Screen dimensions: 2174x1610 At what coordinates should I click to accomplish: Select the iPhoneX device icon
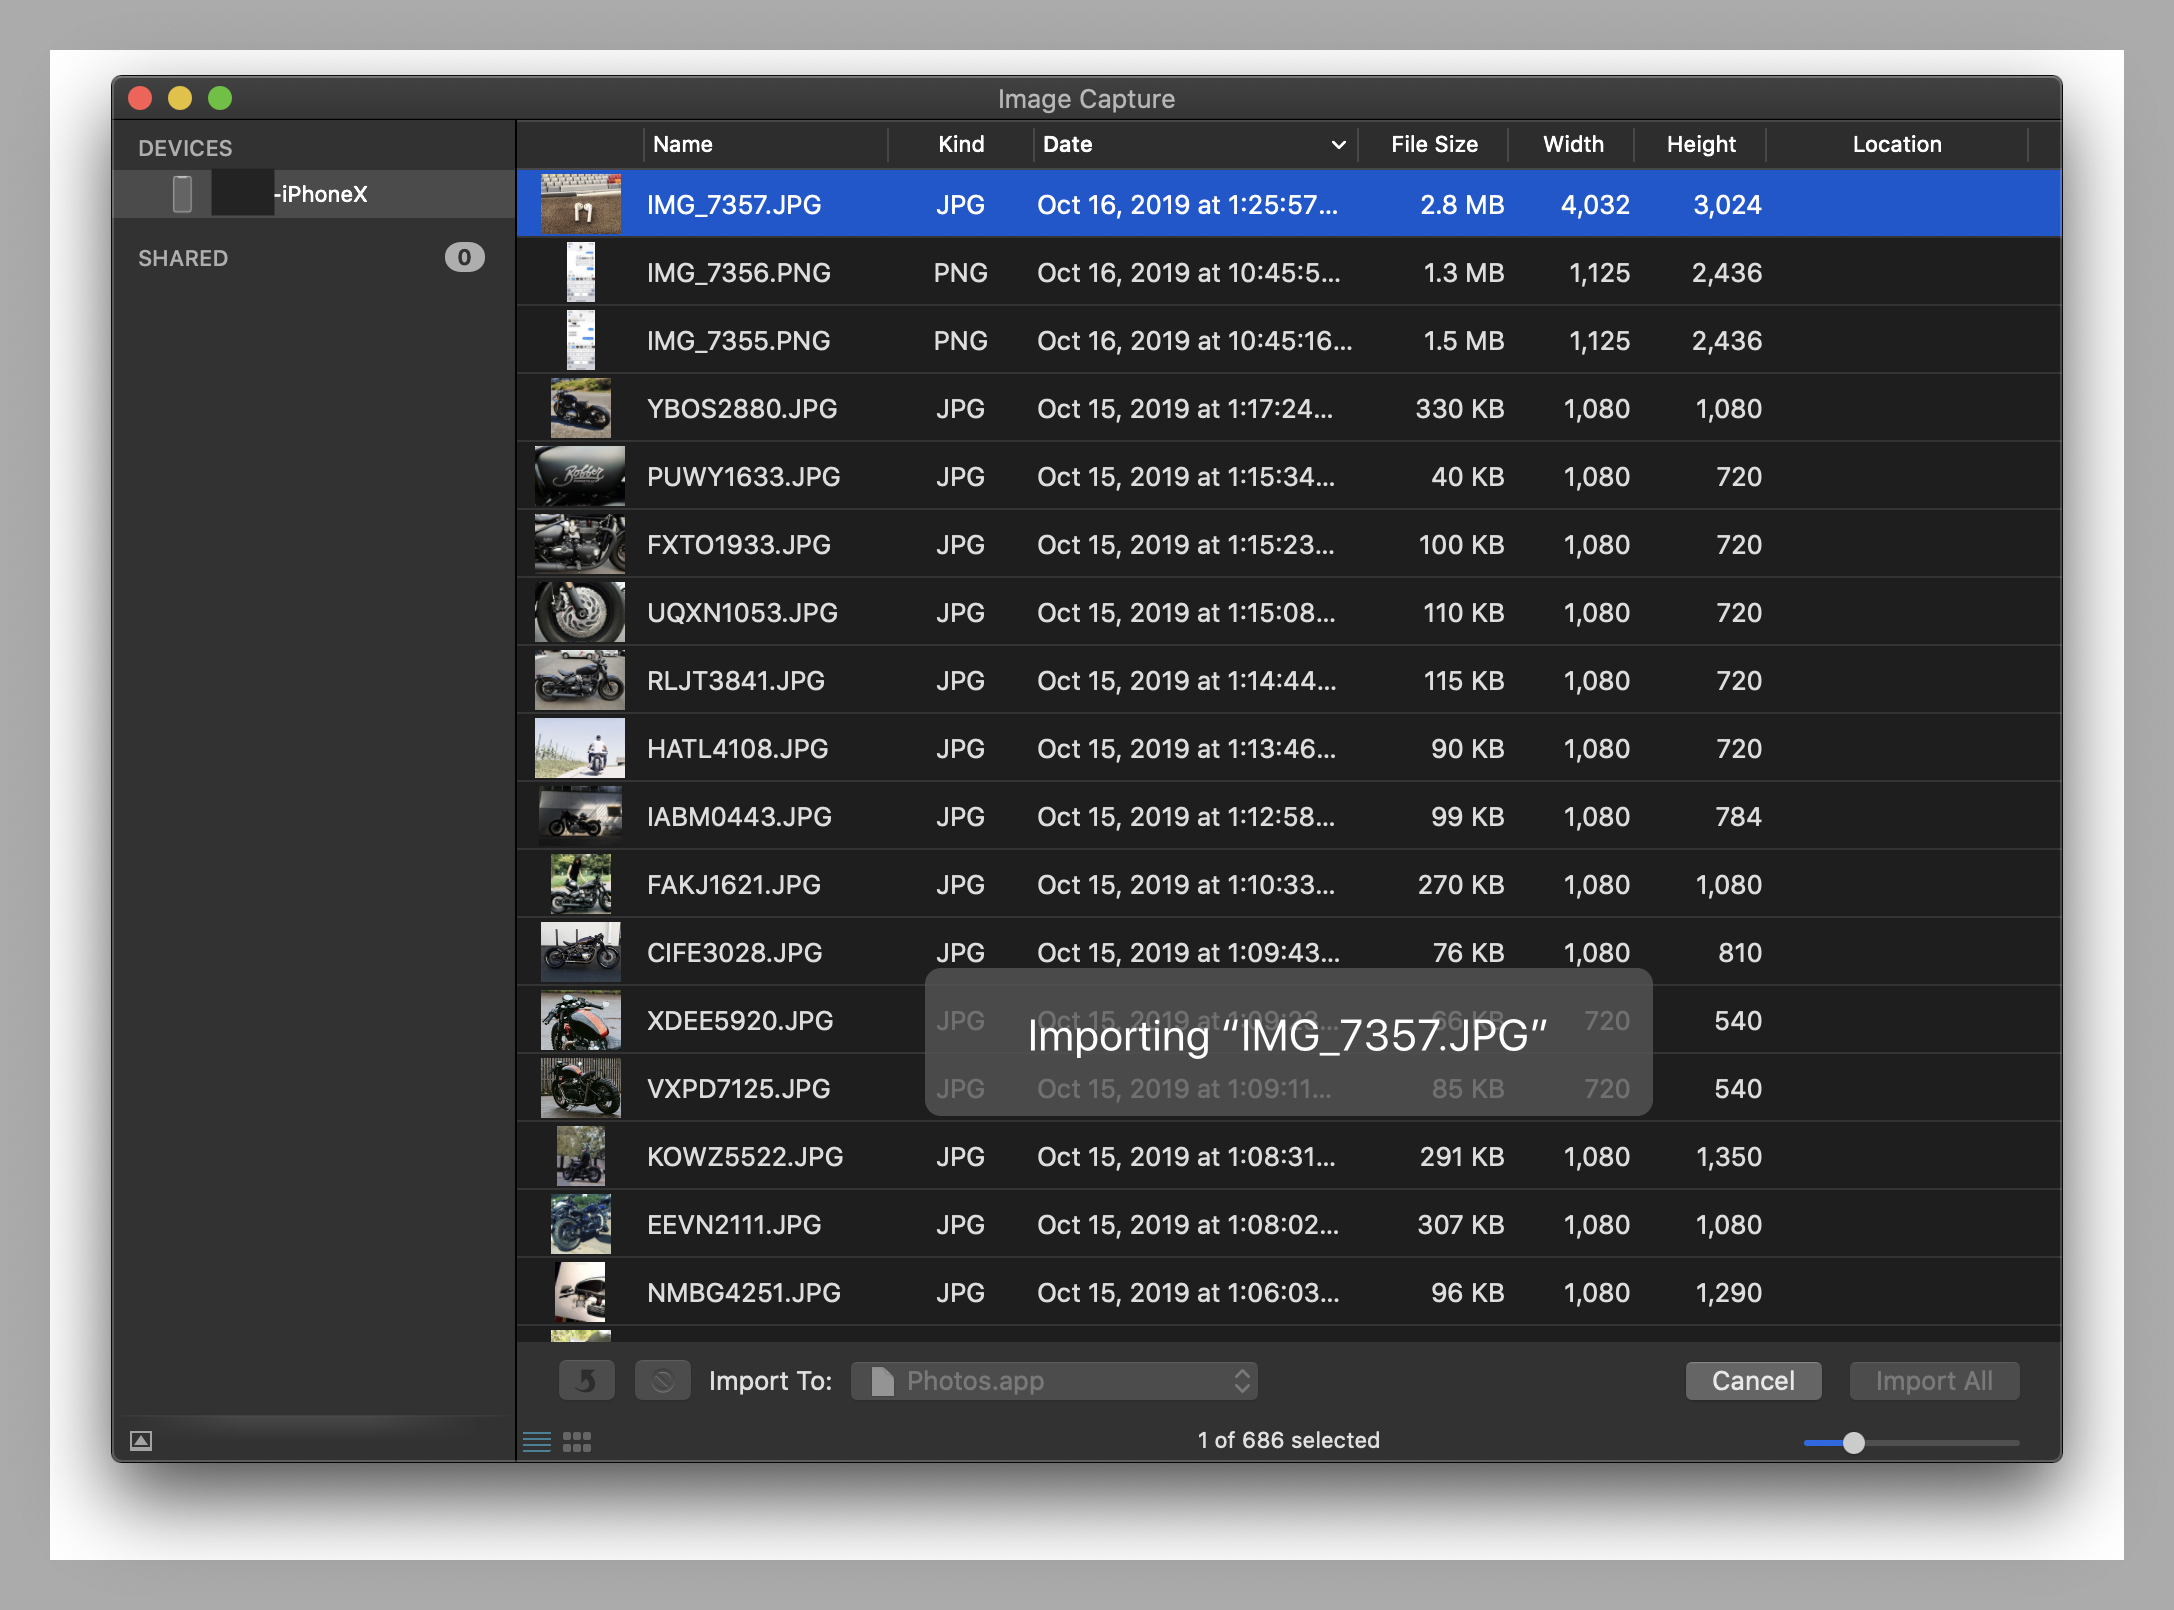182,194
